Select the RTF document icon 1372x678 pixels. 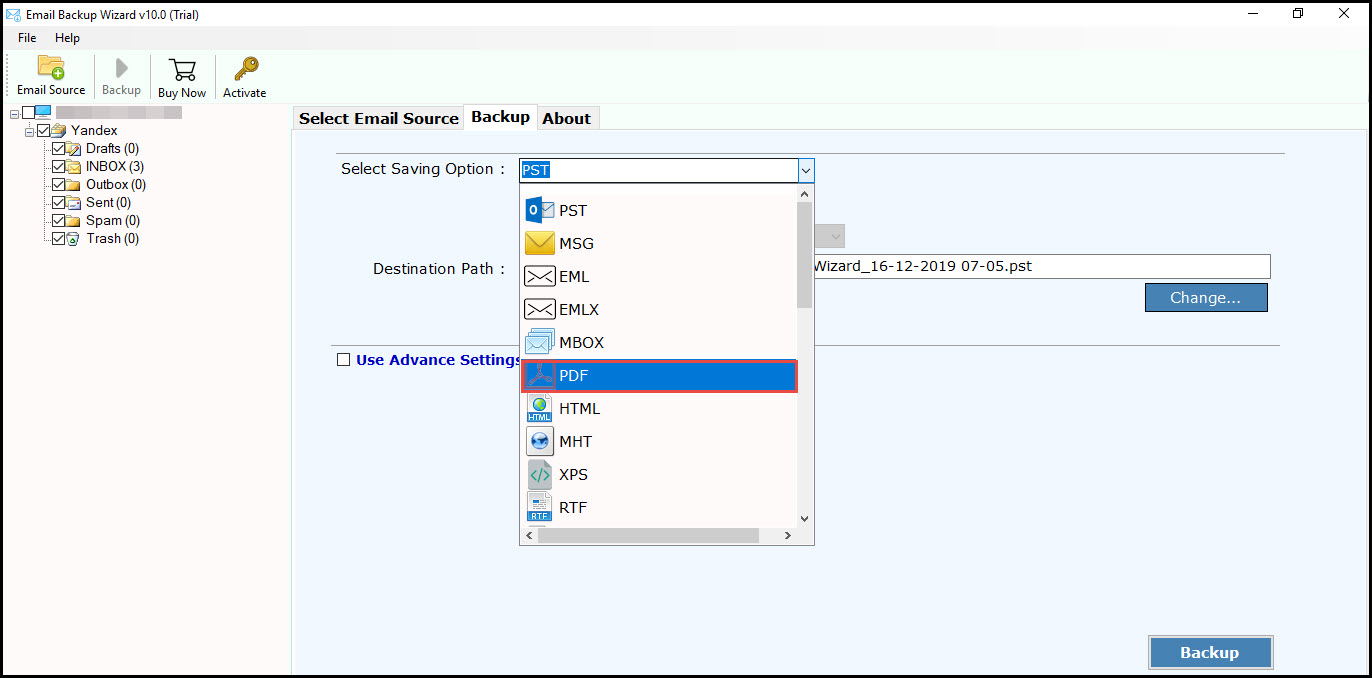coord(540,507)
